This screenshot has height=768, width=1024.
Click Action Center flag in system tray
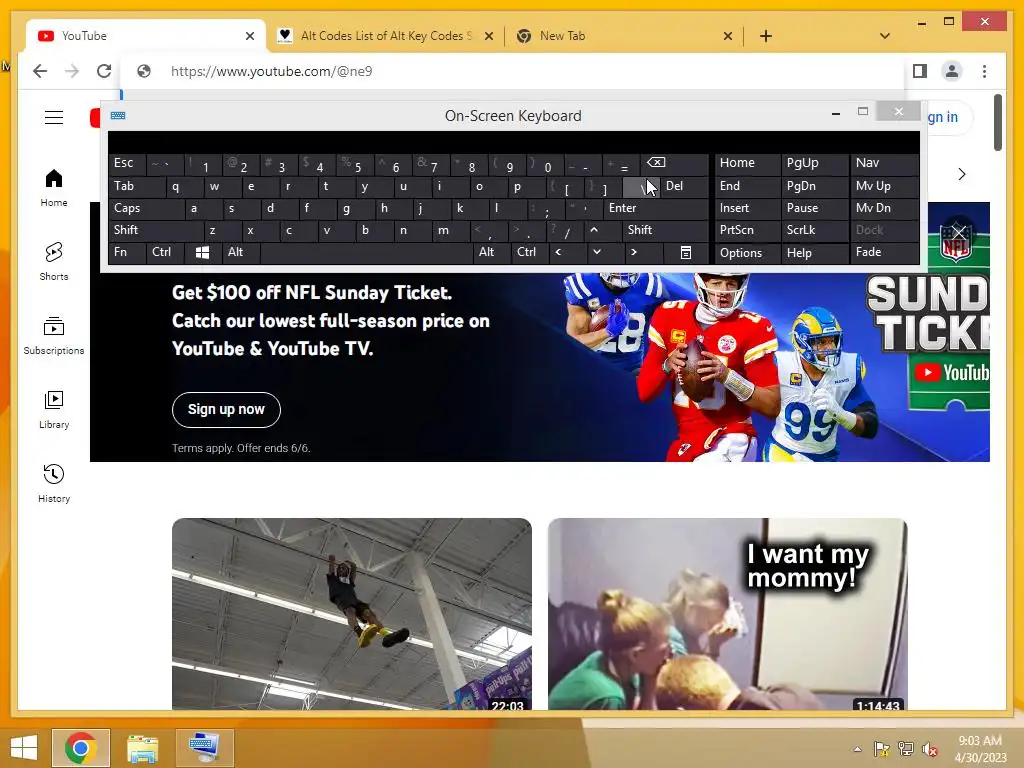pyautogui.click(x=881, y=749)
